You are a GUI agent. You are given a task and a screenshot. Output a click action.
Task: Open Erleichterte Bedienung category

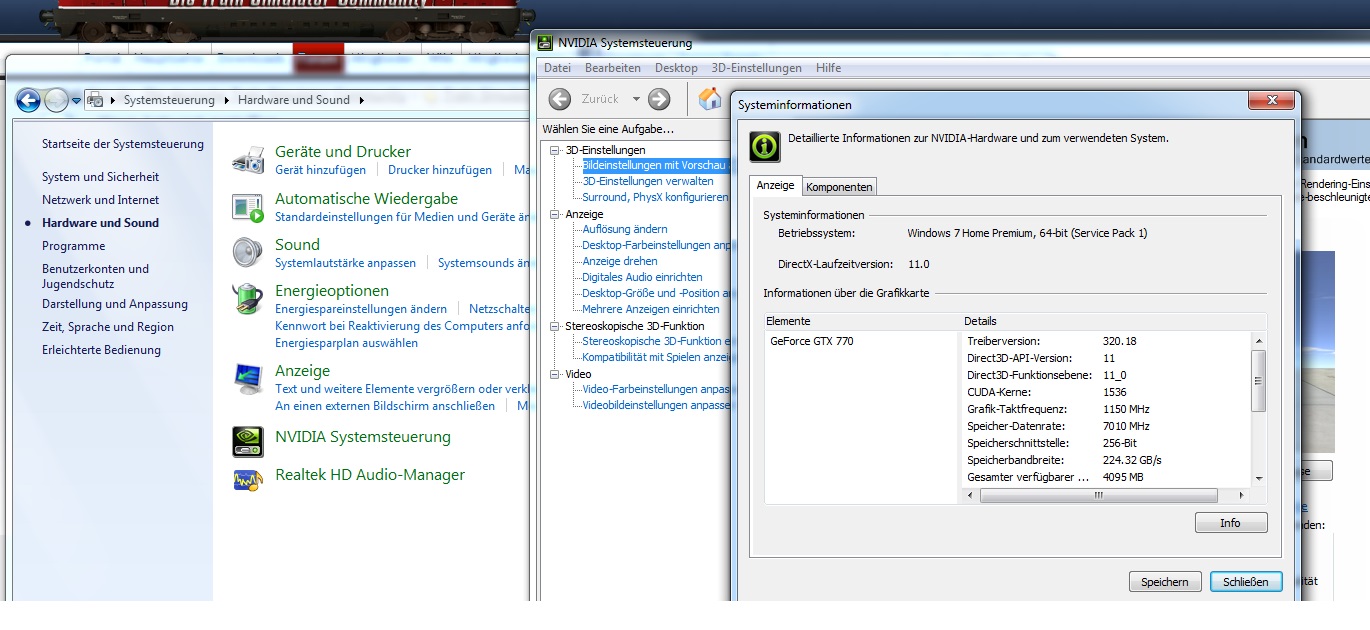(x=101, y=350)
